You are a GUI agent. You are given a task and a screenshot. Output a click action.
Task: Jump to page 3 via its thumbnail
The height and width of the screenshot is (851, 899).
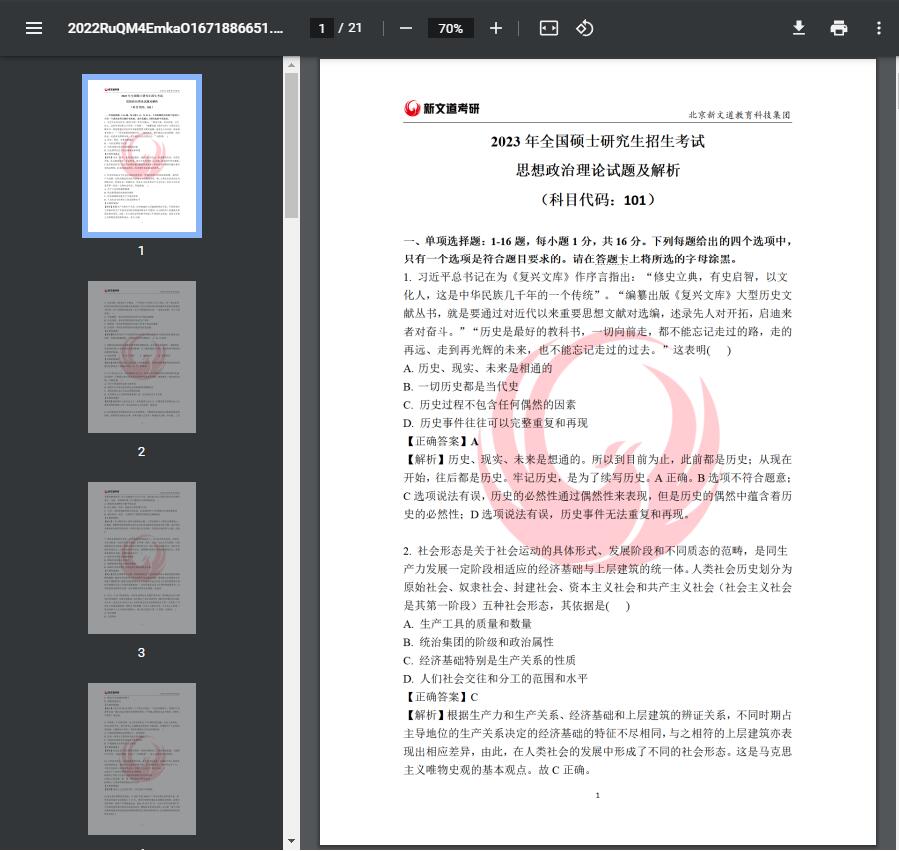[141, 557]
